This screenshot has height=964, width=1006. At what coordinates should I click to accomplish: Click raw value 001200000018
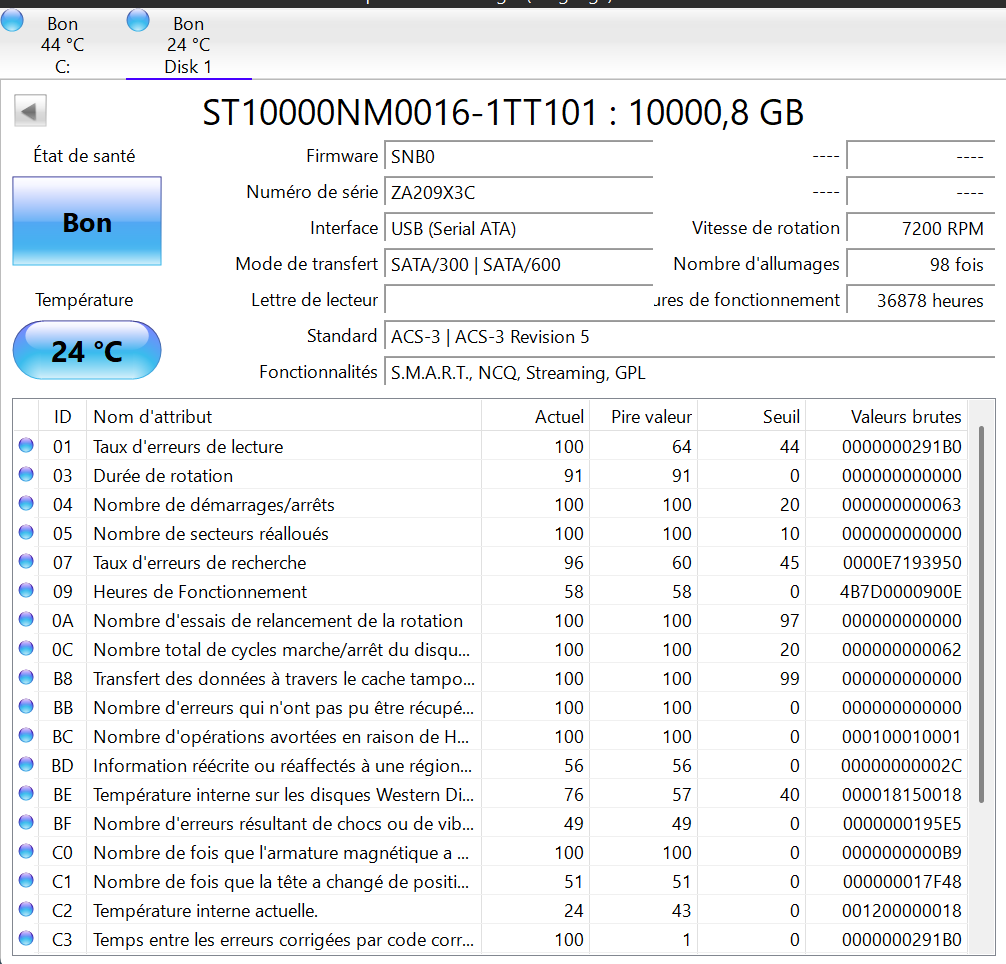[901, 910]
